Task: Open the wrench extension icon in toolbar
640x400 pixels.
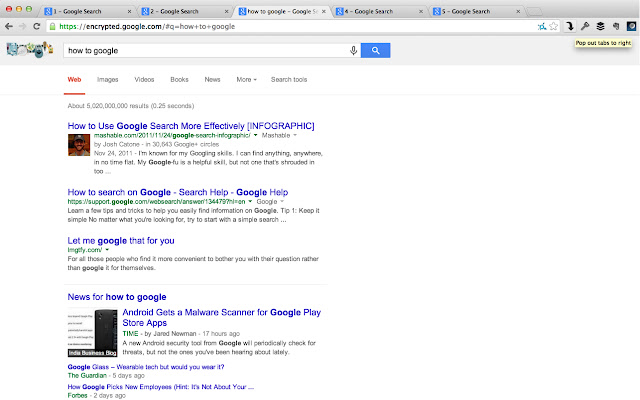Action: (x=585, y=27)
